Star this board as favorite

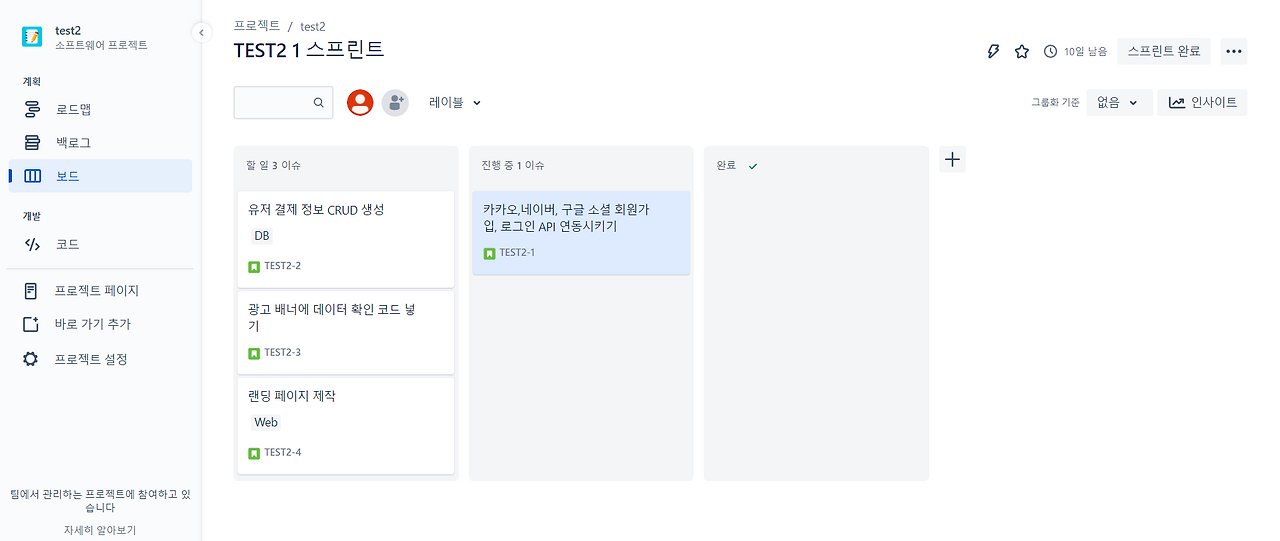click(x=1021, y=51)
